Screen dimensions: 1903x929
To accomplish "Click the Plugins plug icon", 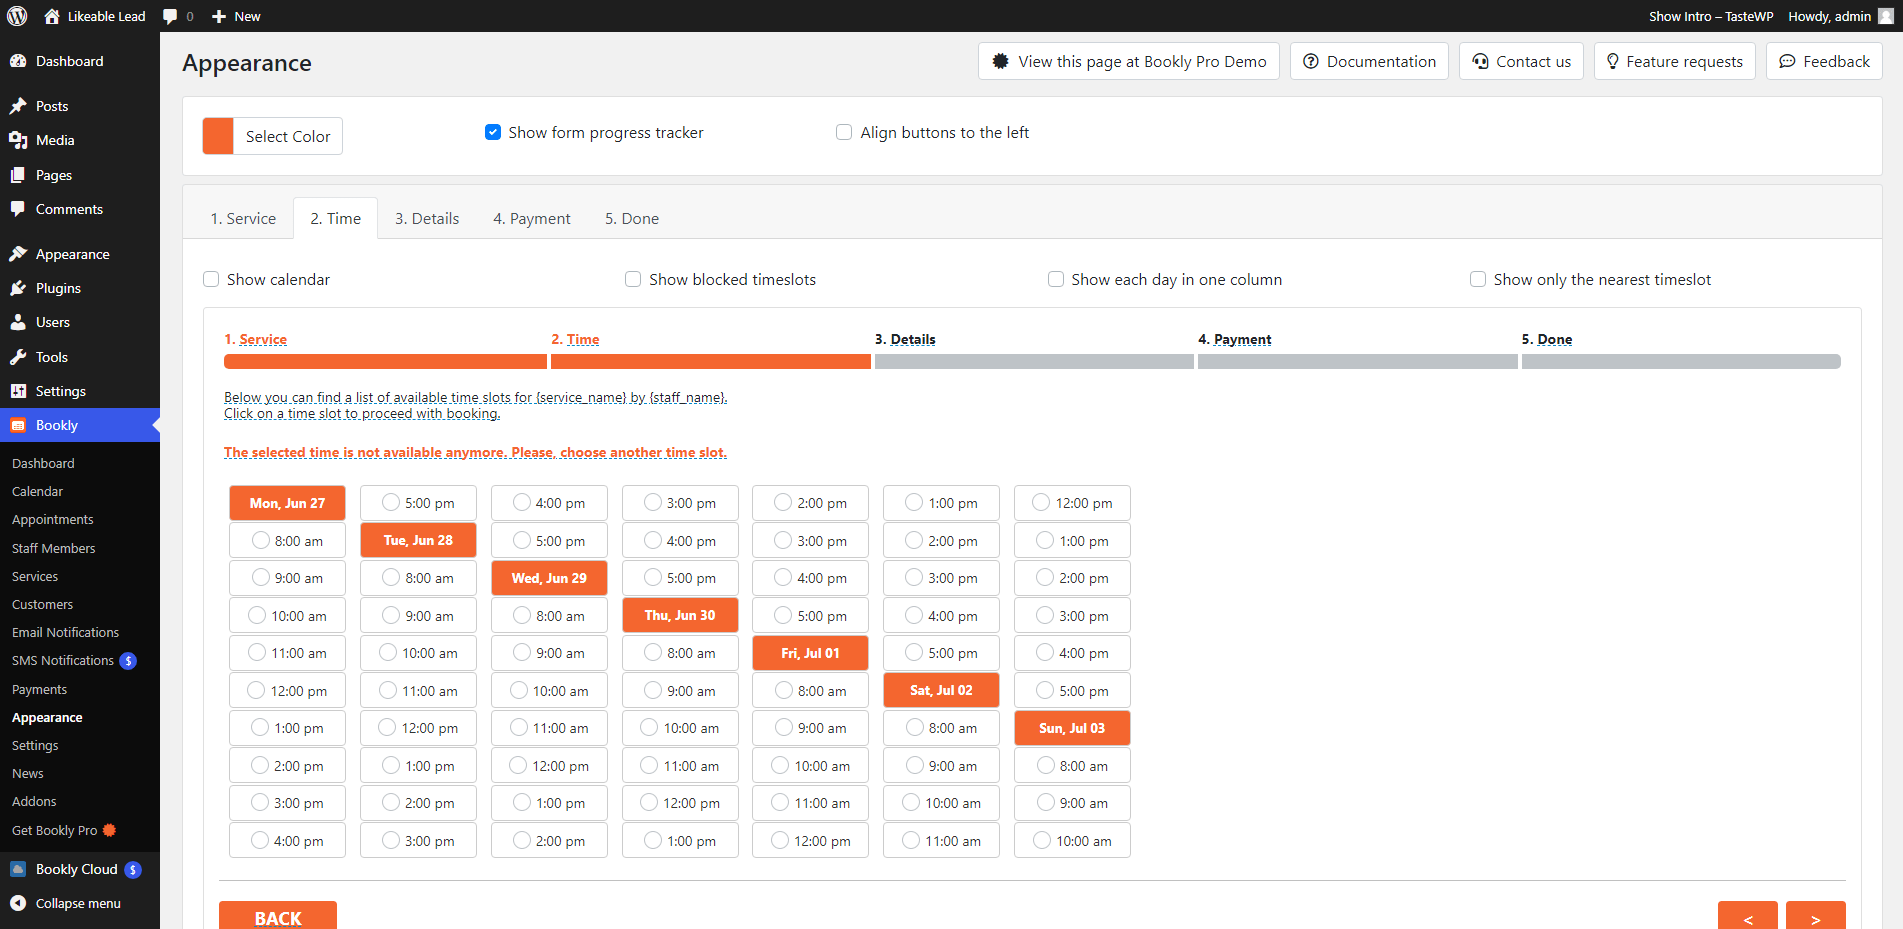I will click(18, 288).
